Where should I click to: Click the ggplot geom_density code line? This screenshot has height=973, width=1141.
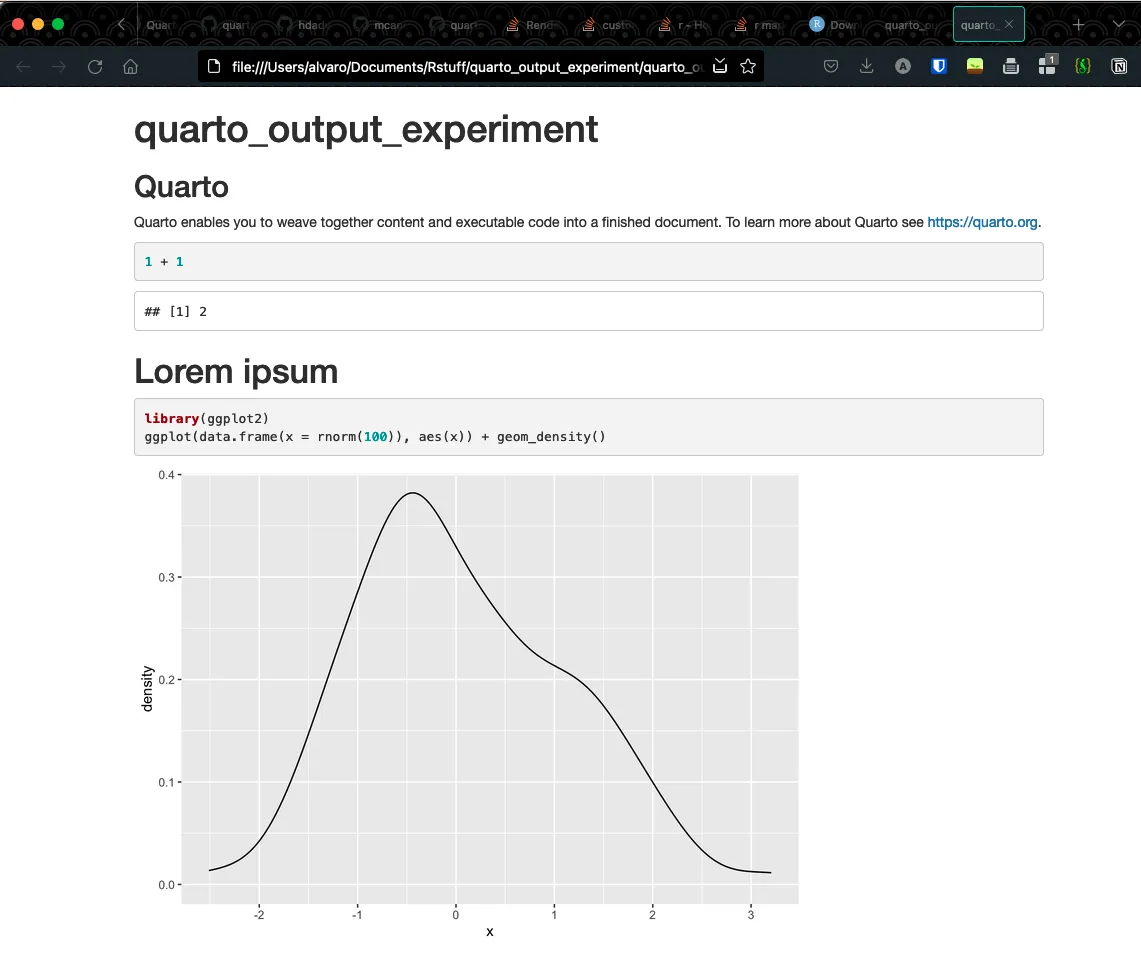(375, 437)
